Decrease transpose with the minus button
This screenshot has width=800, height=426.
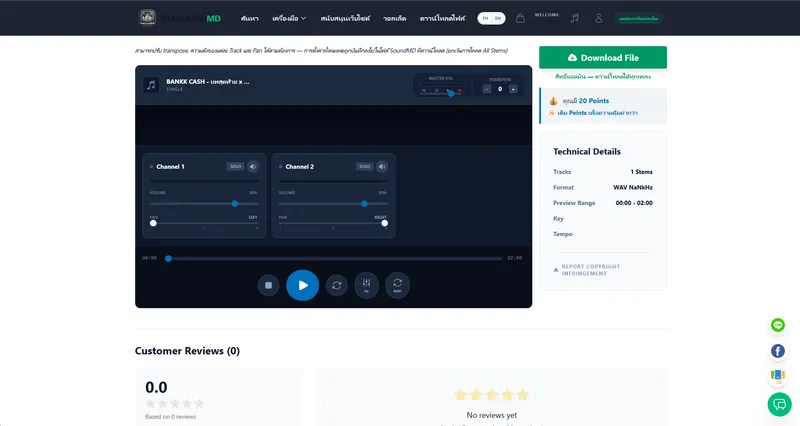pyautogui.click(x=487, y=89)
